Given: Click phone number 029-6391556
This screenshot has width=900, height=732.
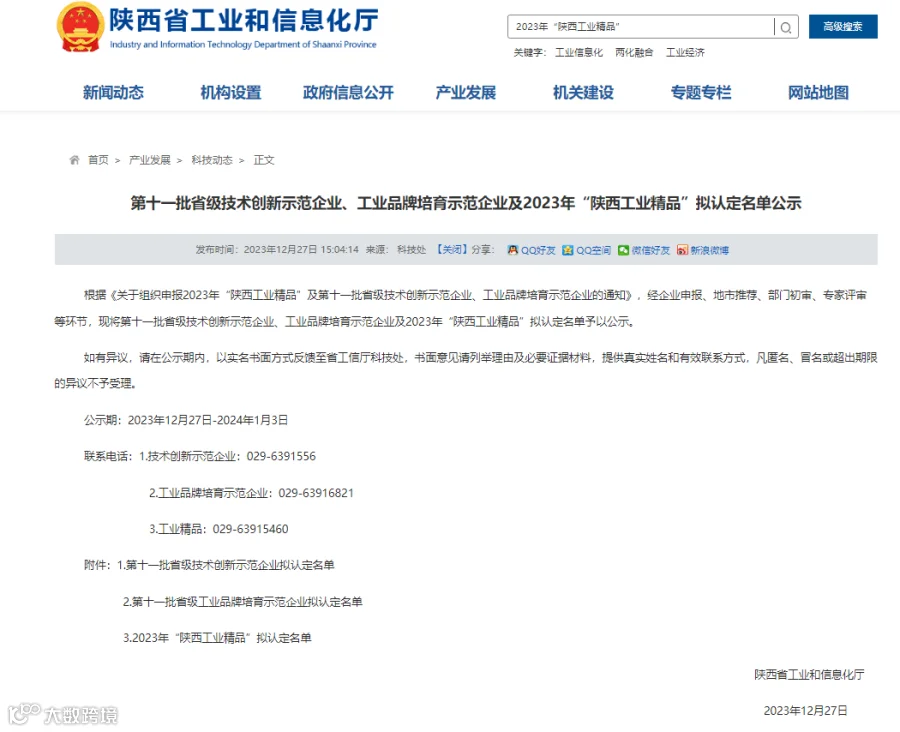Looking at the screenshot, I should [281, 456].
